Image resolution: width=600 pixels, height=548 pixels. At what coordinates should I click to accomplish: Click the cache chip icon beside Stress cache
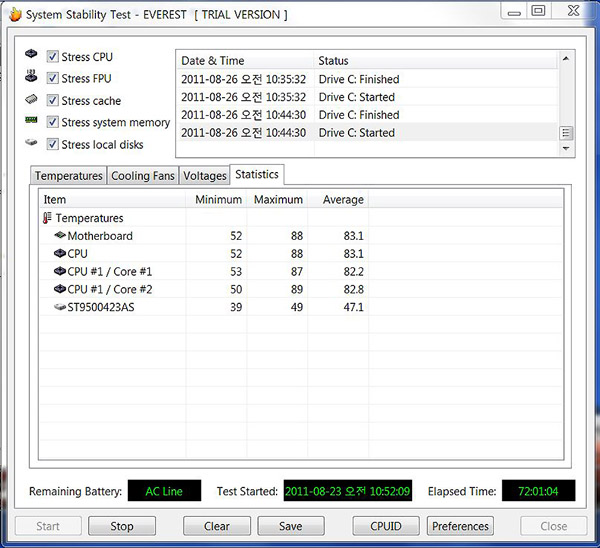pyautogui.click(x=31, y=99)
